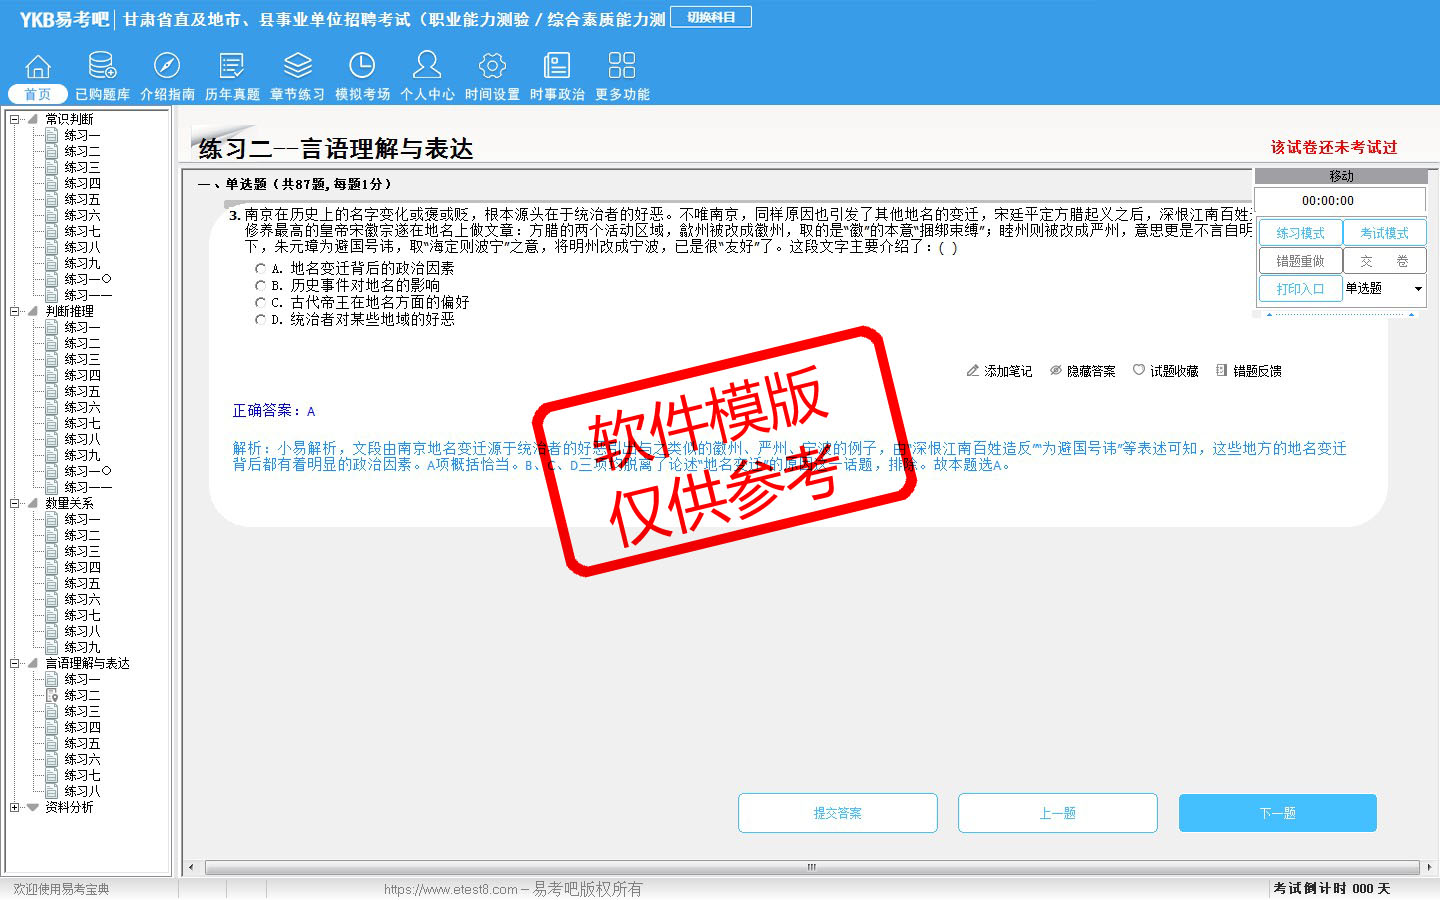Go to next question with 下一题
This screenshot has height=900, width=1440.
(x=1277, y=813)
